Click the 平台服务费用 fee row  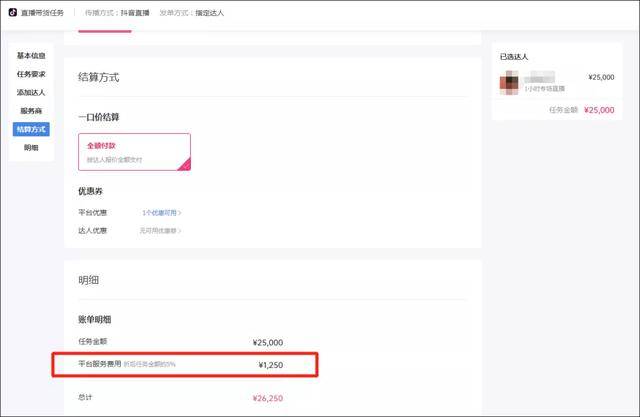185,365
